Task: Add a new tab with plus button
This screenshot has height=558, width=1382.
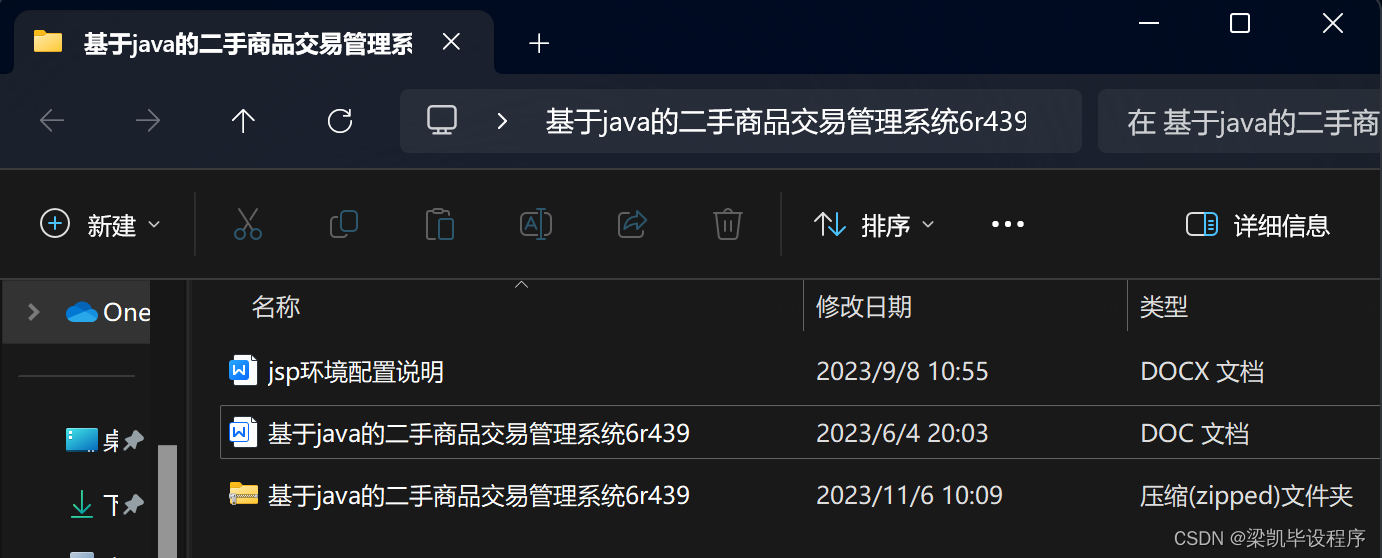Action: pyautogui.click(x=539, y=43)
